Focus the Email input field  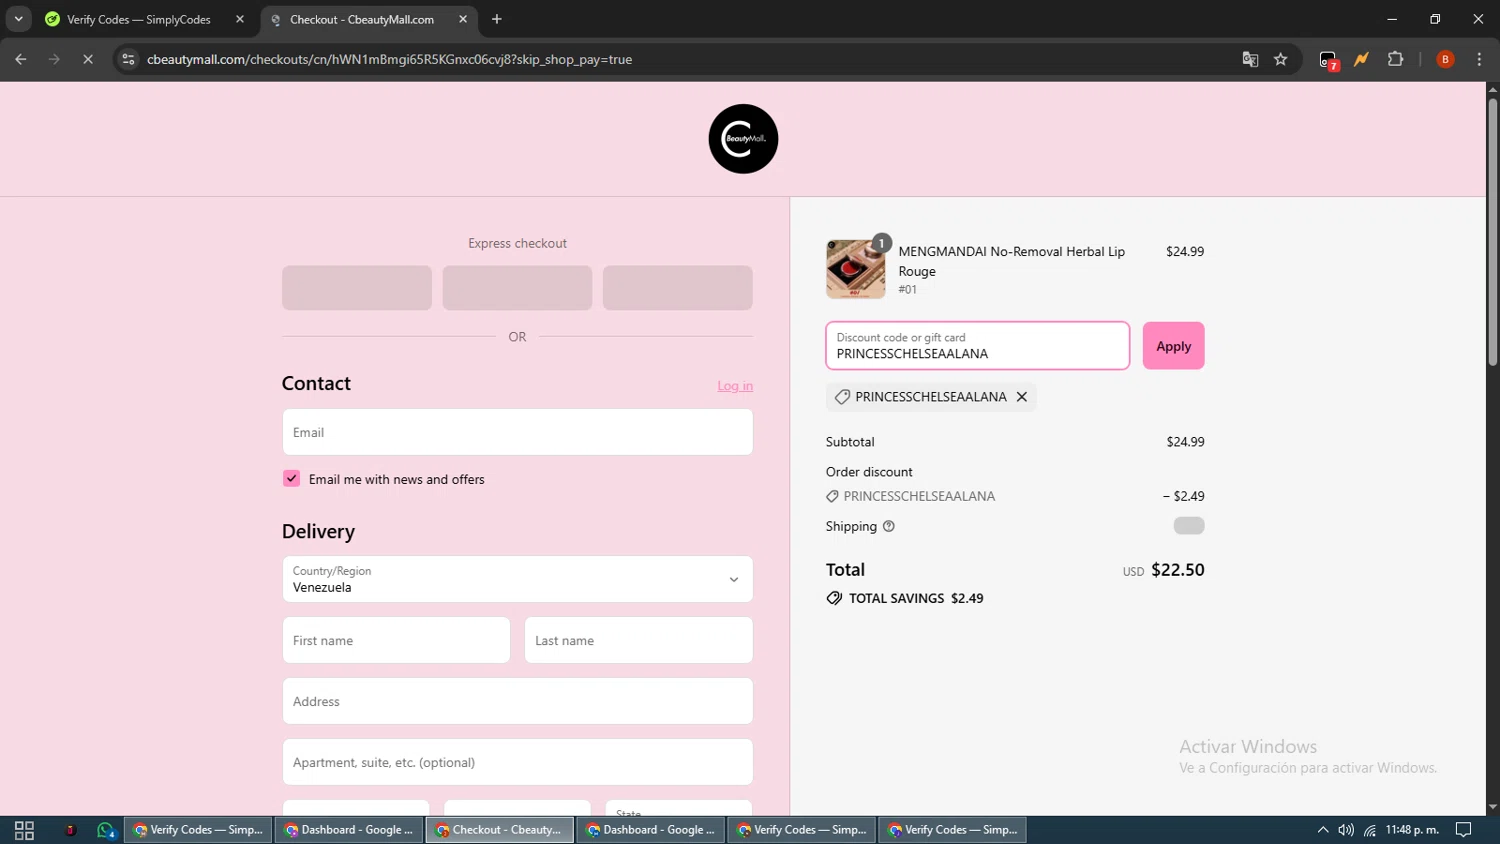pyautogui.click(x=517, y=432)
